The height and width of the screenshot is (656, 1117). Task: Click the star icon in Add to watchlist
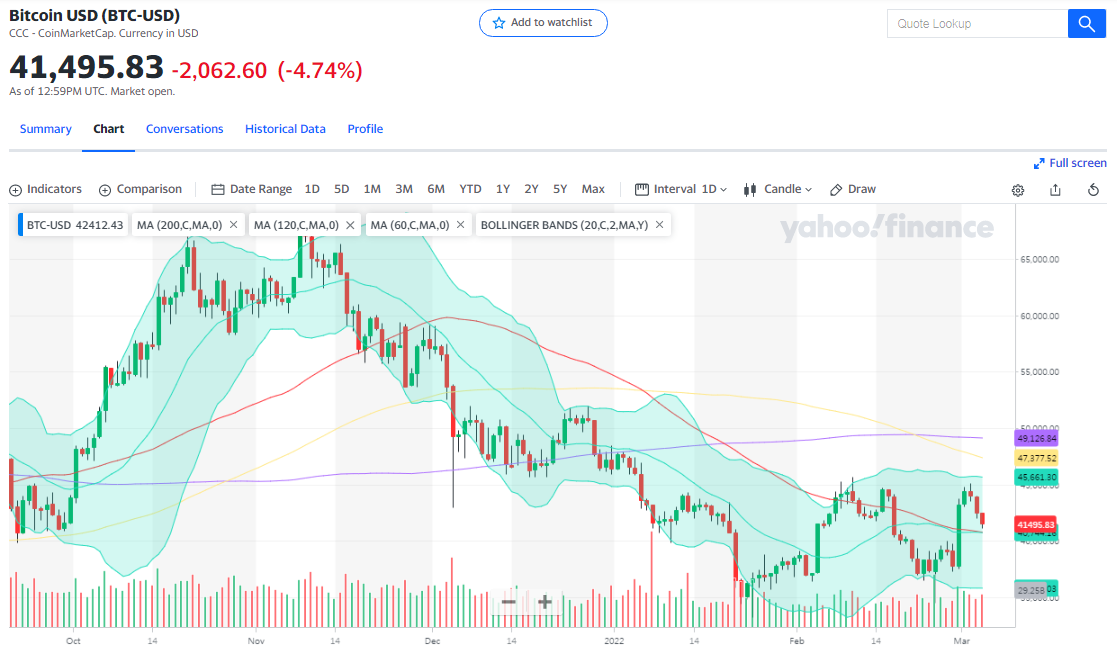[499, 23]
